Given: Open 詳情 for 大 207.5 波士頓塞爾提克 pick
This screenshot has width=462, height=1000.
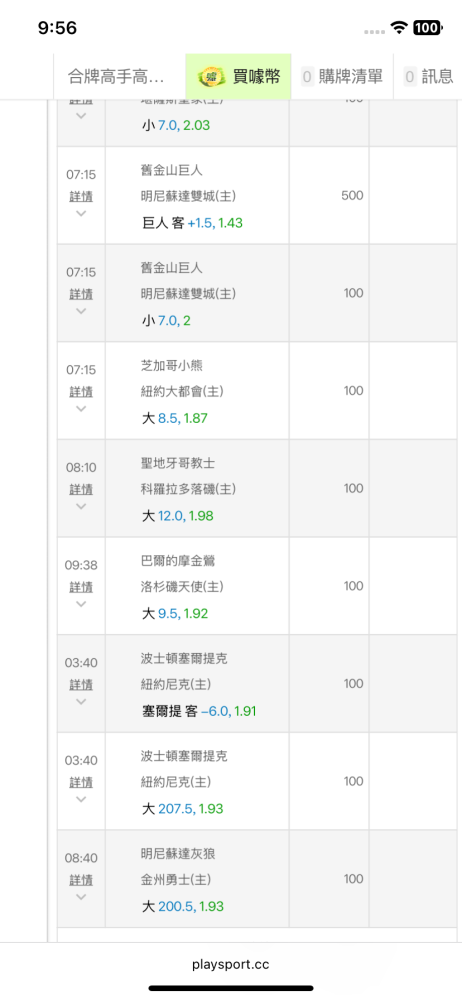Looking at the screenshot, I should [x=81, y=782].
